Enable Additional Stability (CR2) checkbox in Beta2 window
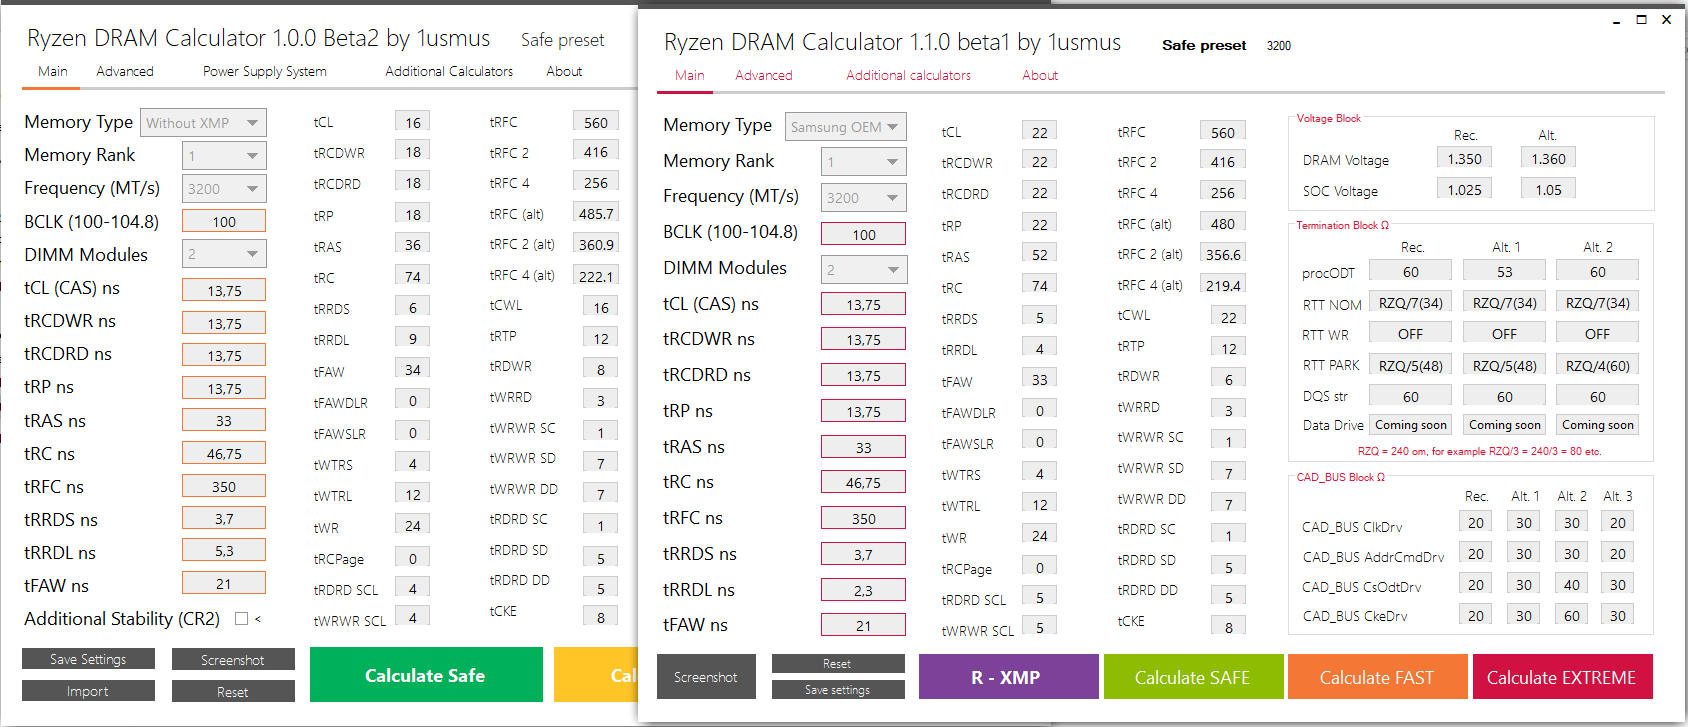The width and height of the screenshot is (1688, 727). (241, 619)
